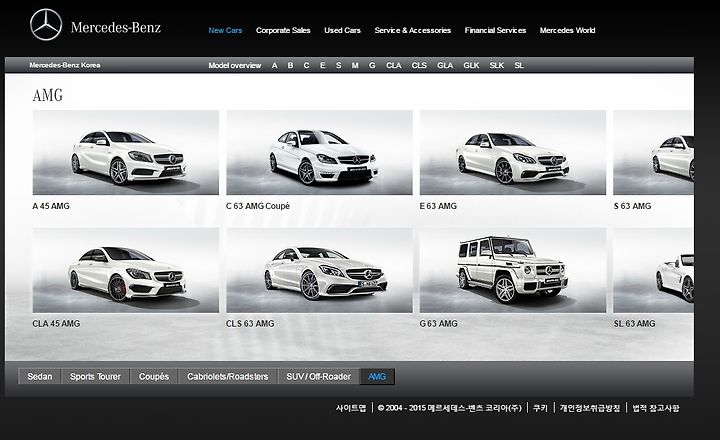Select the CLS model link
The width and height of the screenshot is (720, 440).
pos(419,66)
